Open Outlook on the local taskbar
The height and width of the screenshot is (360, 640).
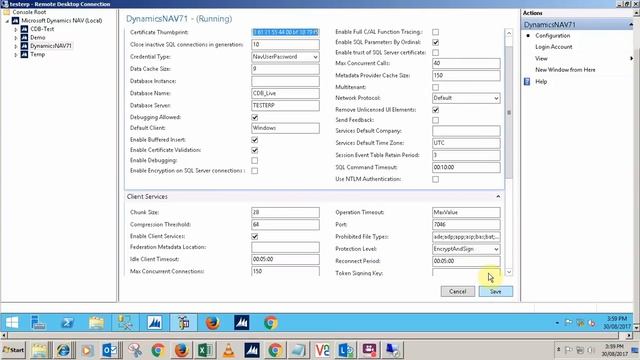click(x=110, y=350)
